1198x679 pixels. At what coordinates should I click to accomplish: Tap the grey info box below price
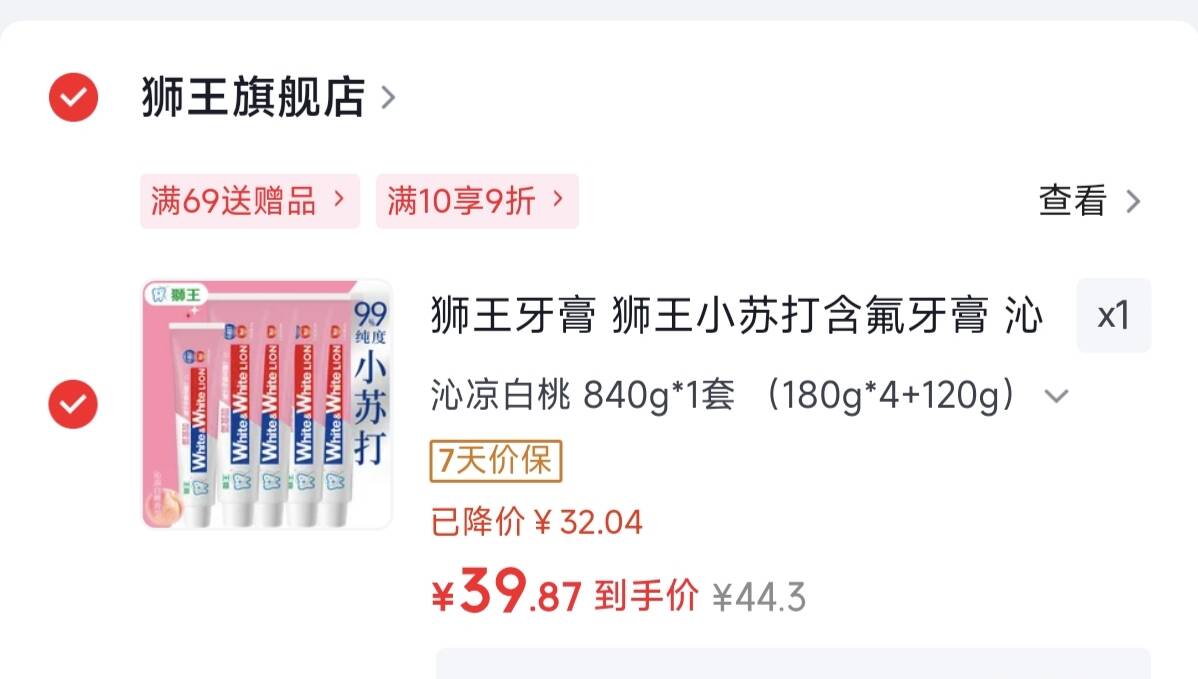click(x=793, y=664)
